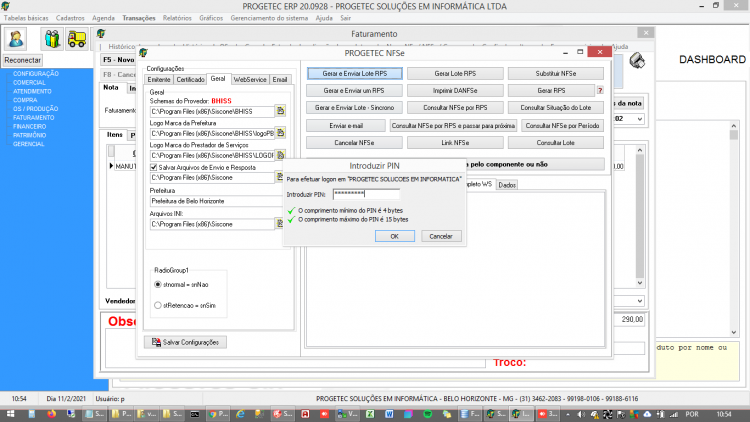The width and height of the screenshot is (750, 422).
Task: Click Salvar Configurações button
Action: point(185,342)
